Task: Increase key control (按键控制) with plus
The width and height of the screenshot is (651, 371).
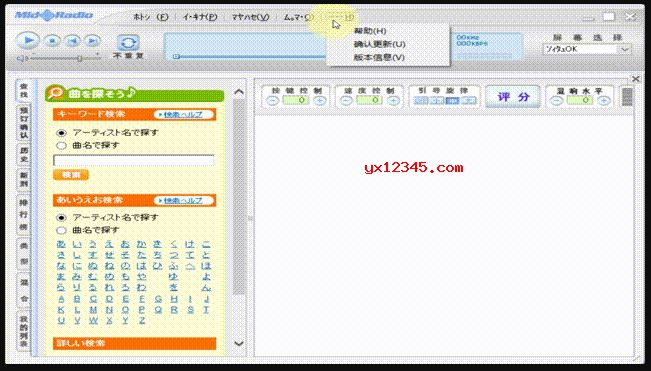Action: [319, 100]
